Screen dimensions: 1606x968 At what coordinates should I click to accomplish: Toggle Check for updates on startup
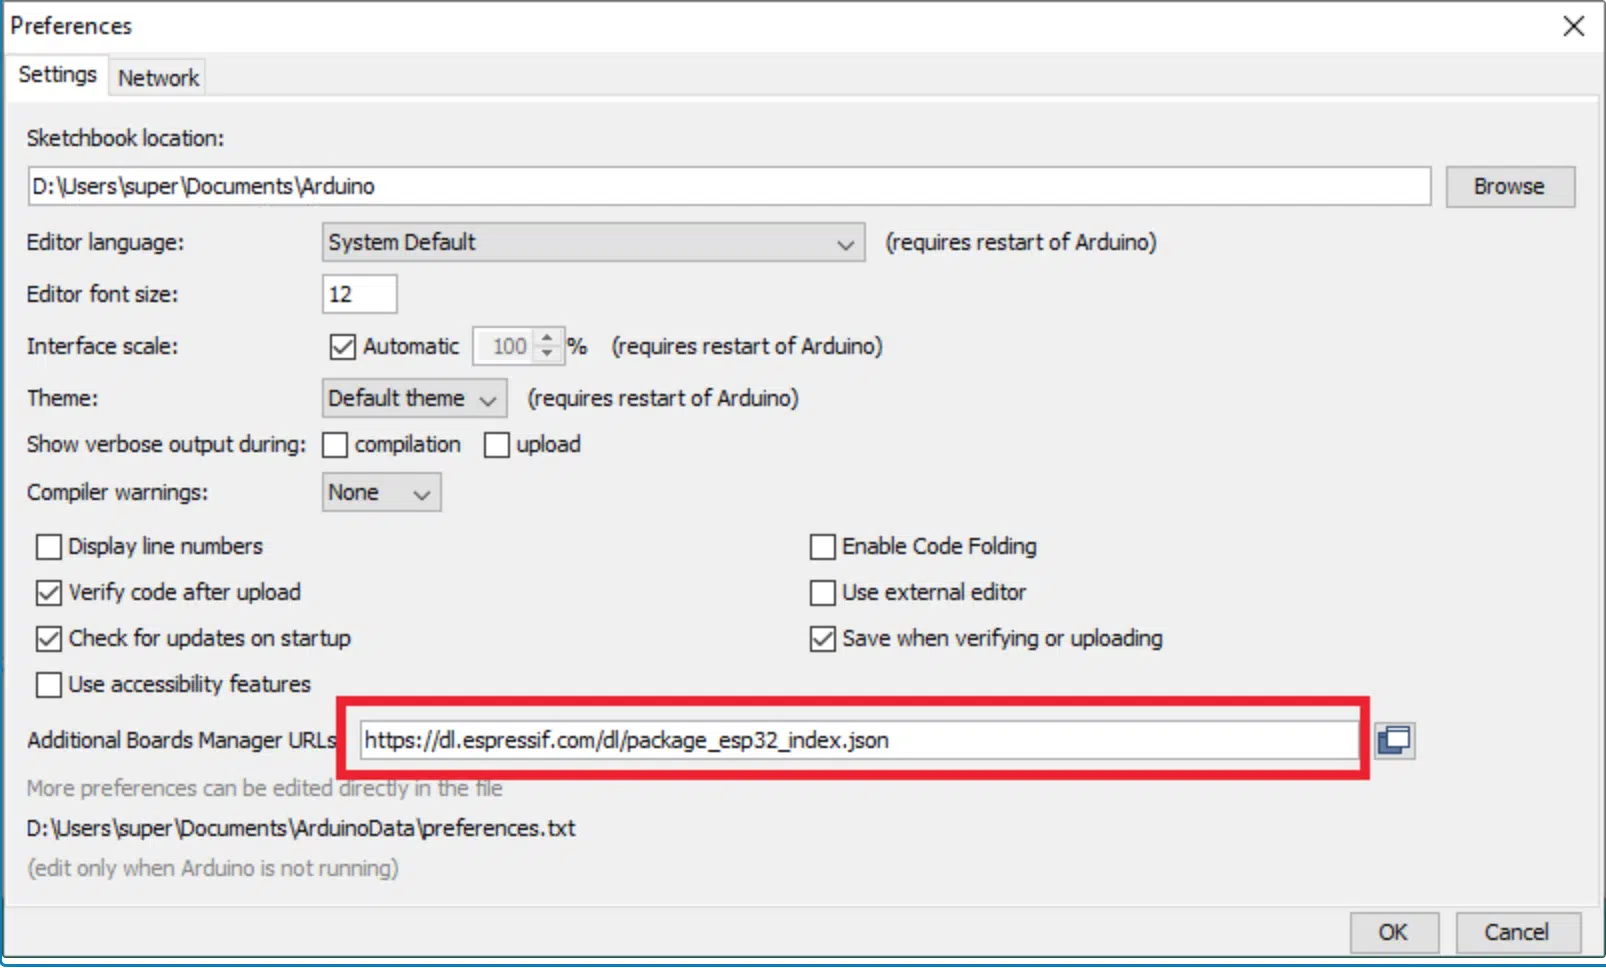pyautogui.click(x=49, y=638)
